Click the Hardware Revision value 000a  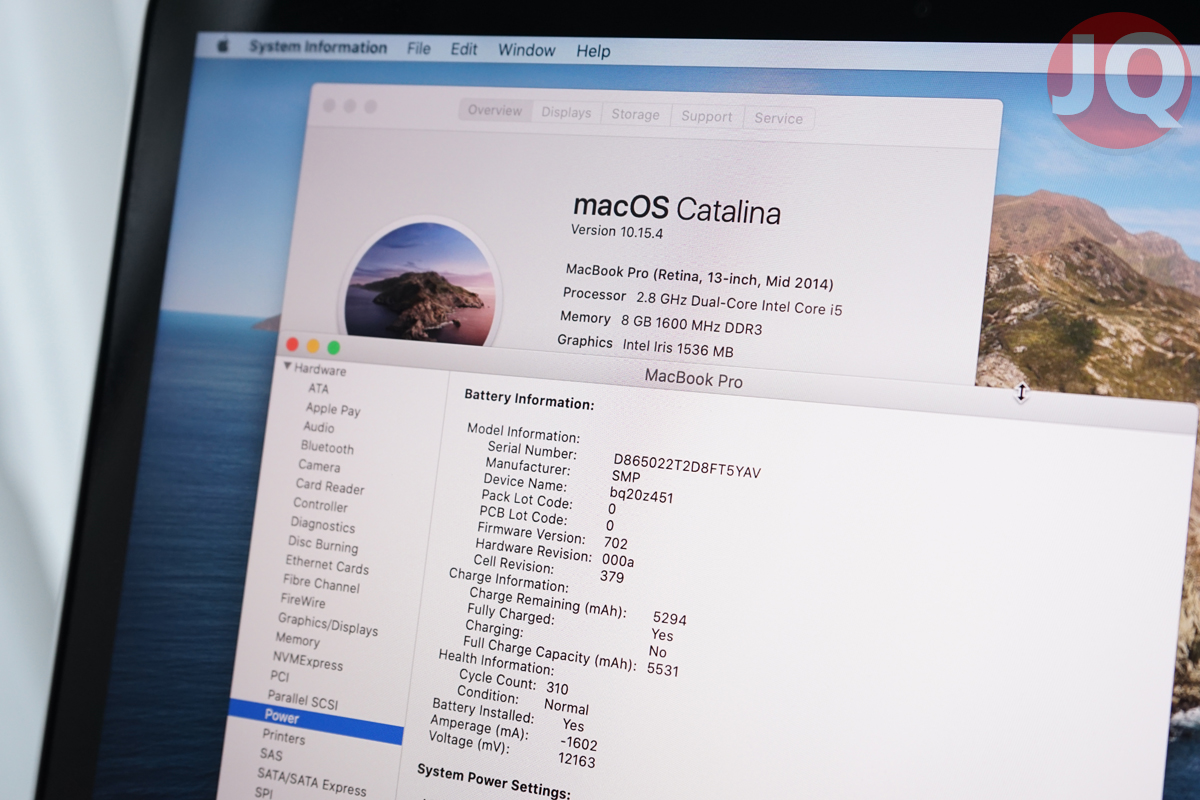pos(617,560)
